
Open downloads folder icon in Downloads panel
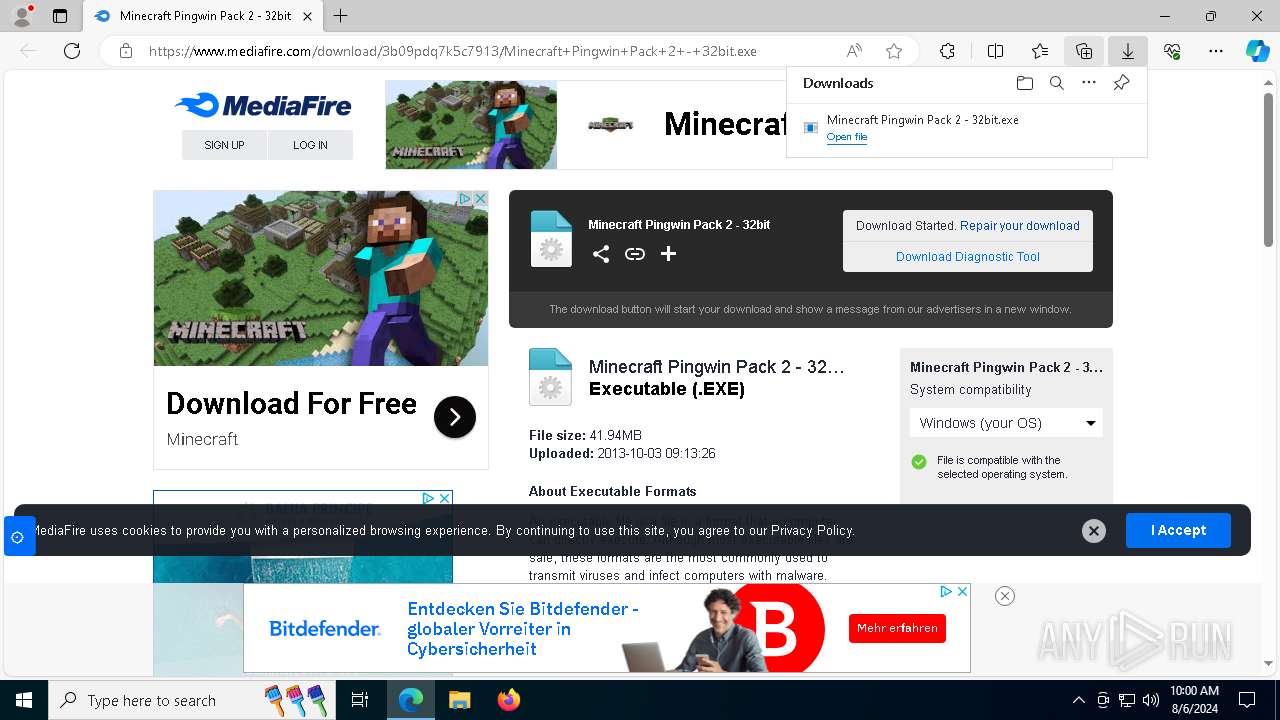(1025, 83)
